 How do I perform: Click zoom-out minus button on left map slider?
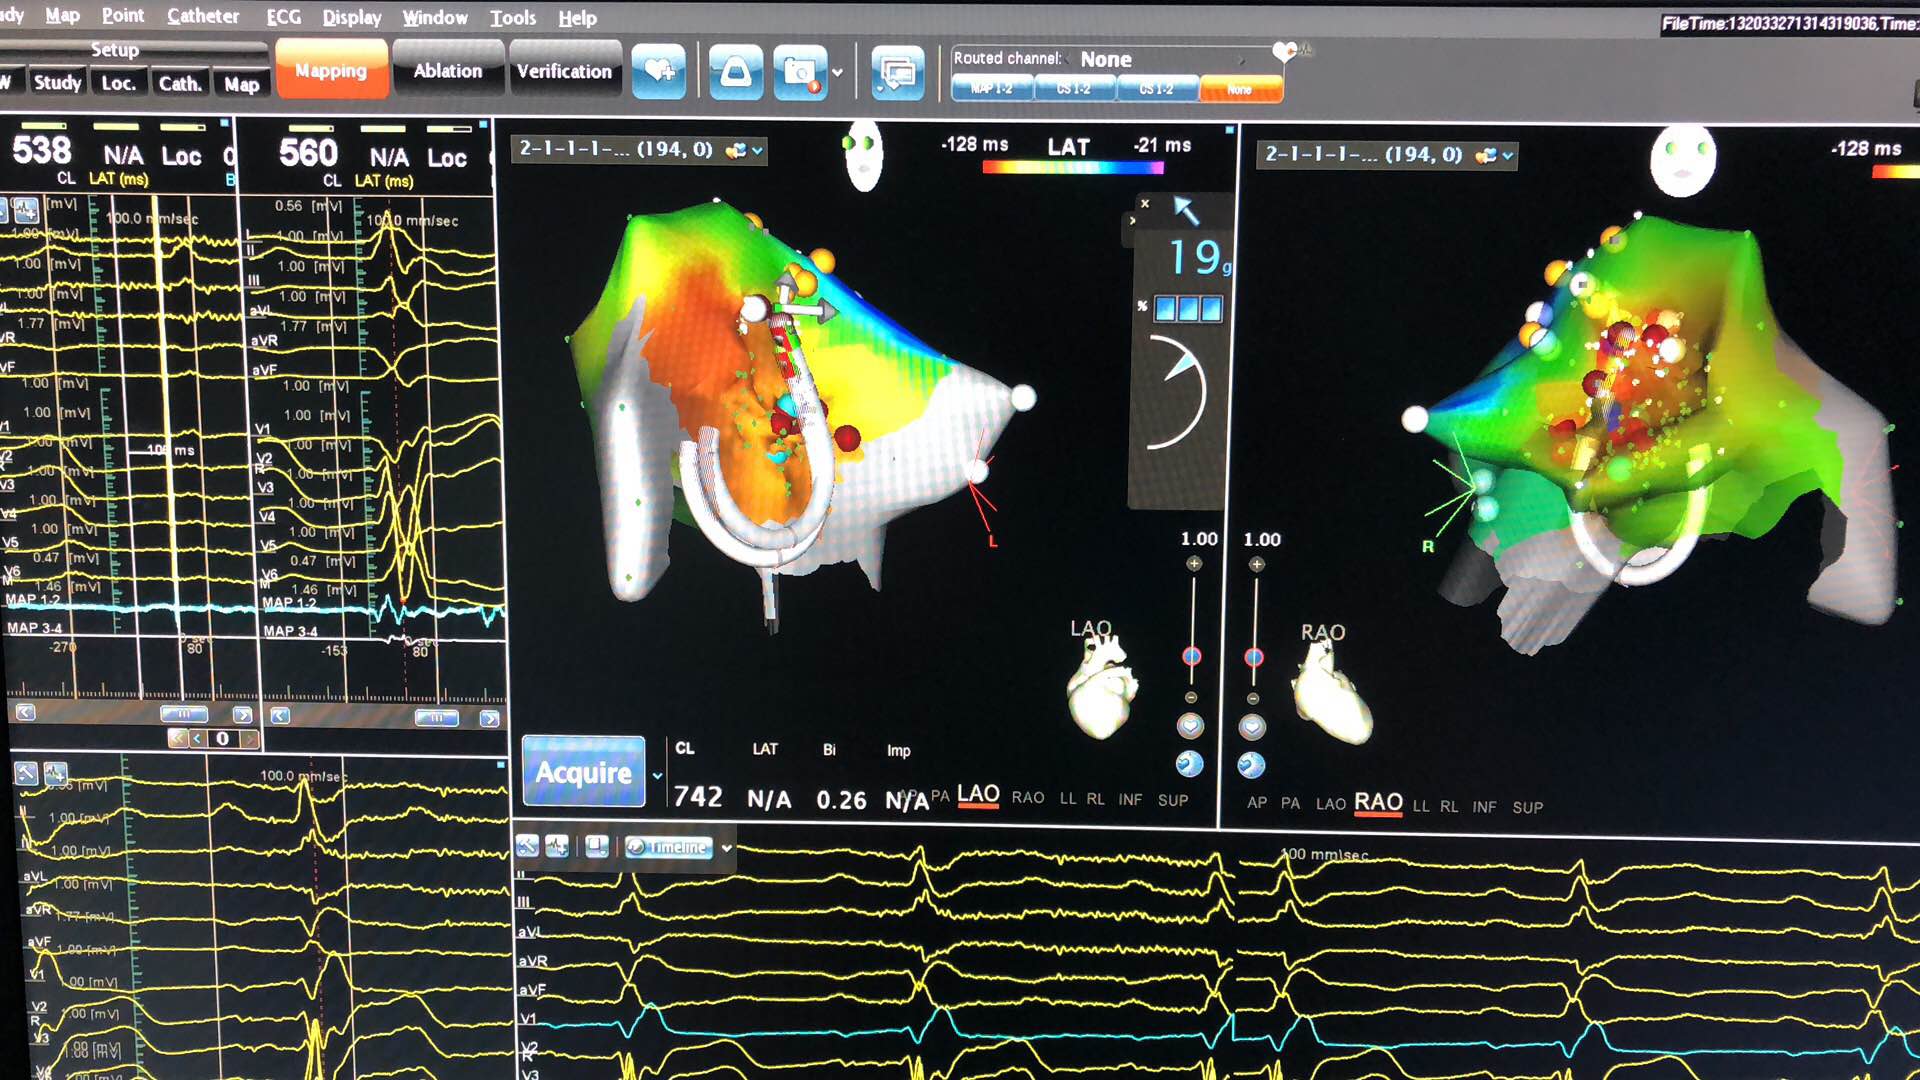point(1191,697)
